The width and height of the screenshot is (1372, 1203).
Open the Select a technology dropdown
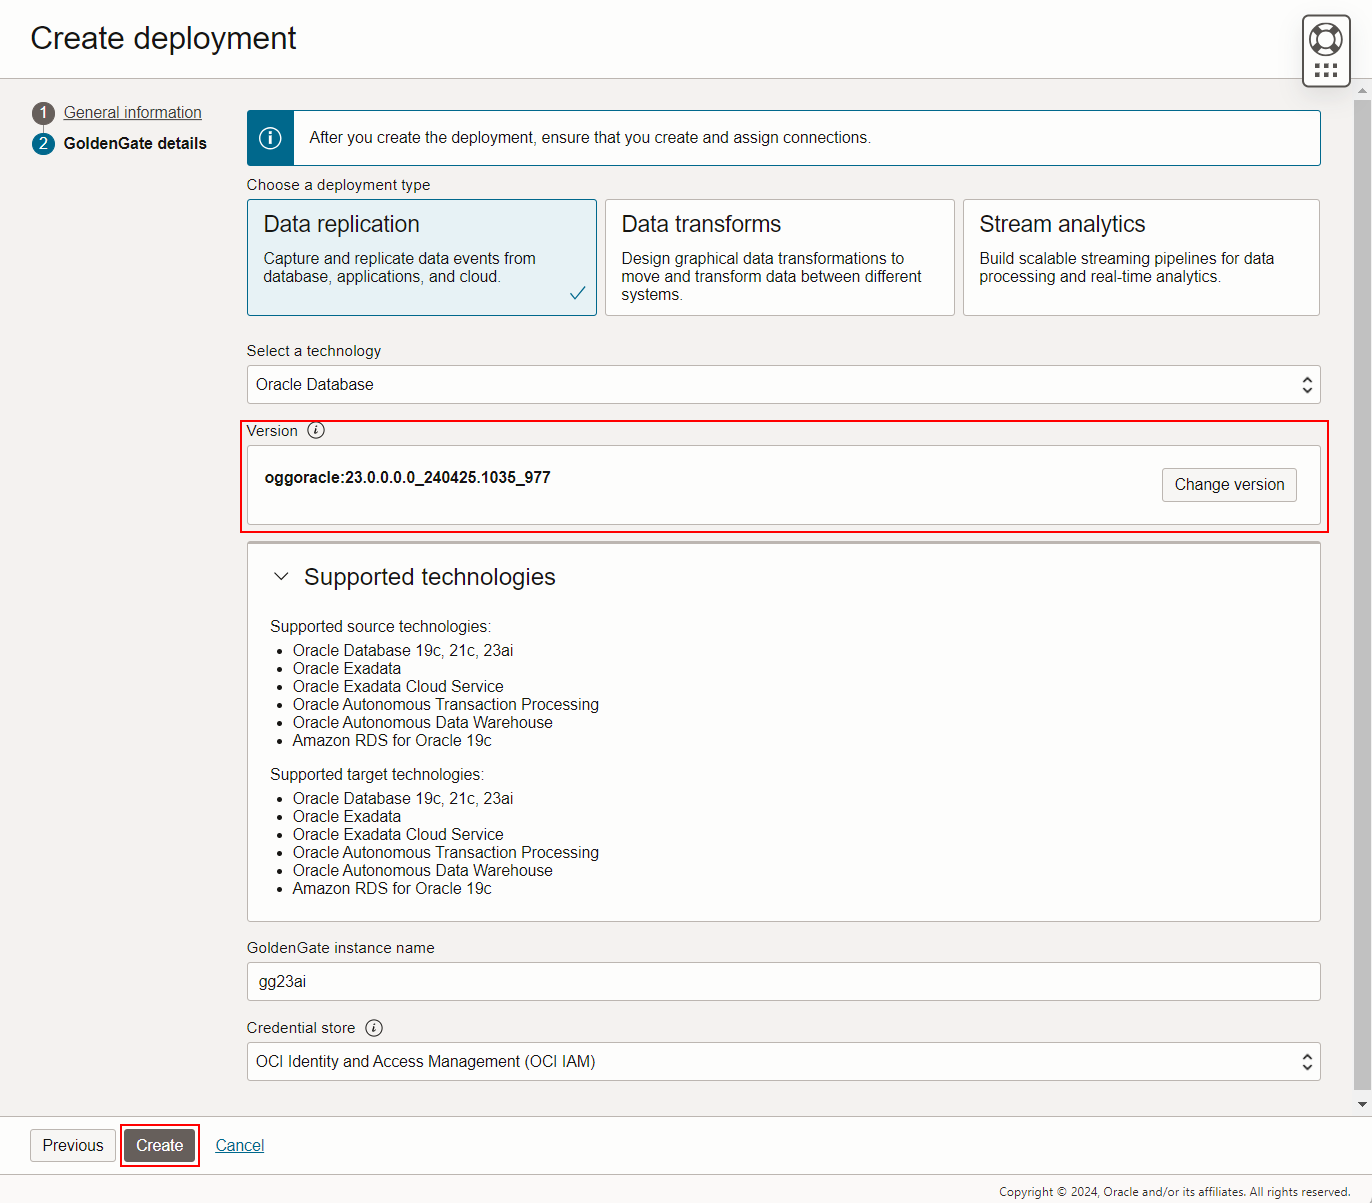[x=784, y=384]
